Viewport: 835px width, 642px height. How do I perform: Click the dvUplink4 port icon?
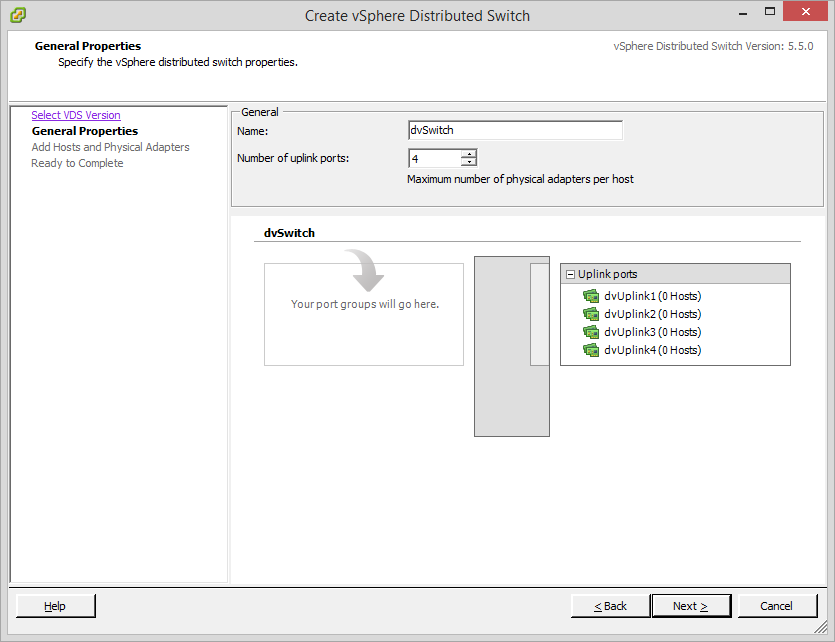(x=590, y=350)
